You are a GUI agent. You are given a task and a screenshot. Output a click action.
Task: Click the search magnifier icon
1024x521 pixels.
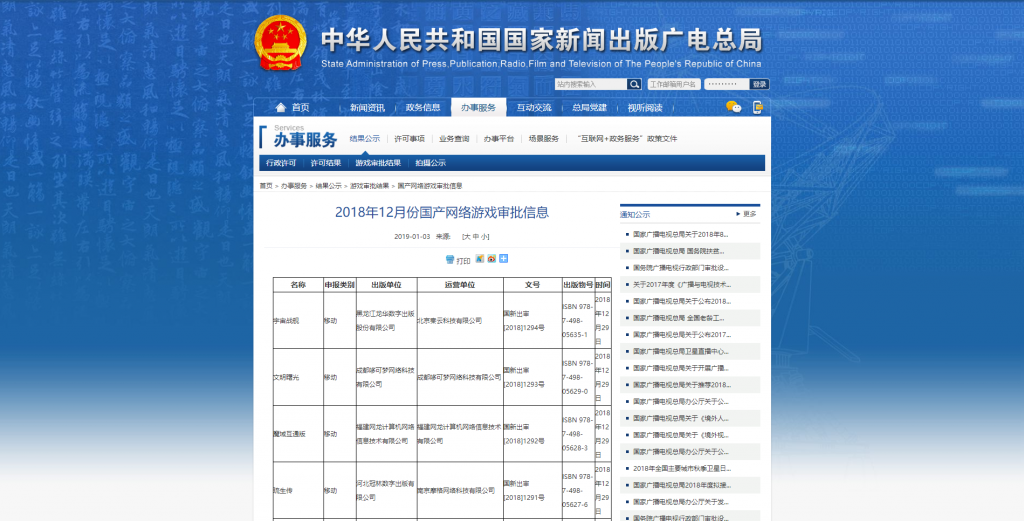pyautogui.click(x=634, y=84)
